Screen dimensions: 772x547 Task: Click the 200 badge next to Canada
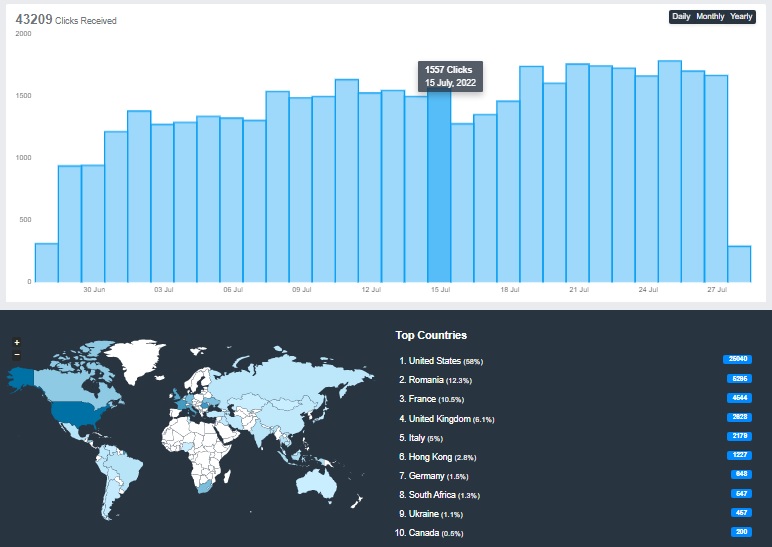pos(740,532)
